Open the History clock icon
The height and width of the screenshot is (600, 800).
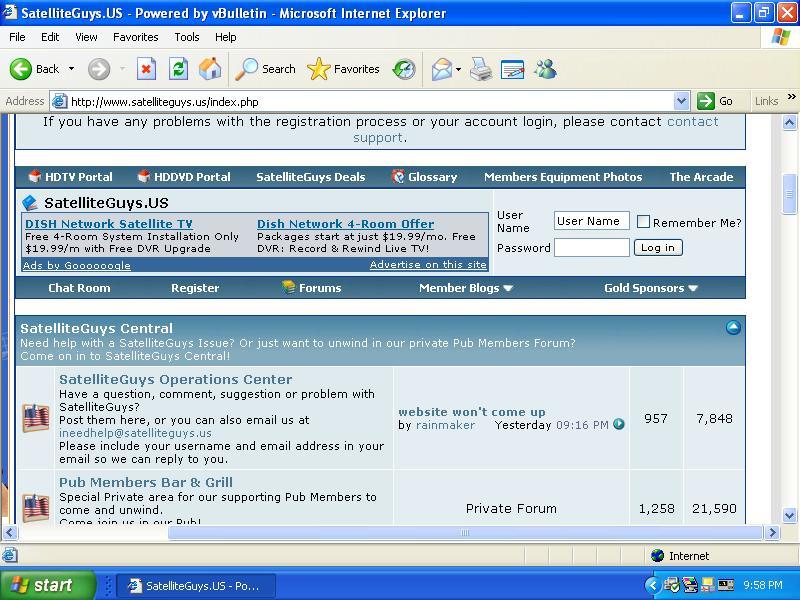coord(404,69)
